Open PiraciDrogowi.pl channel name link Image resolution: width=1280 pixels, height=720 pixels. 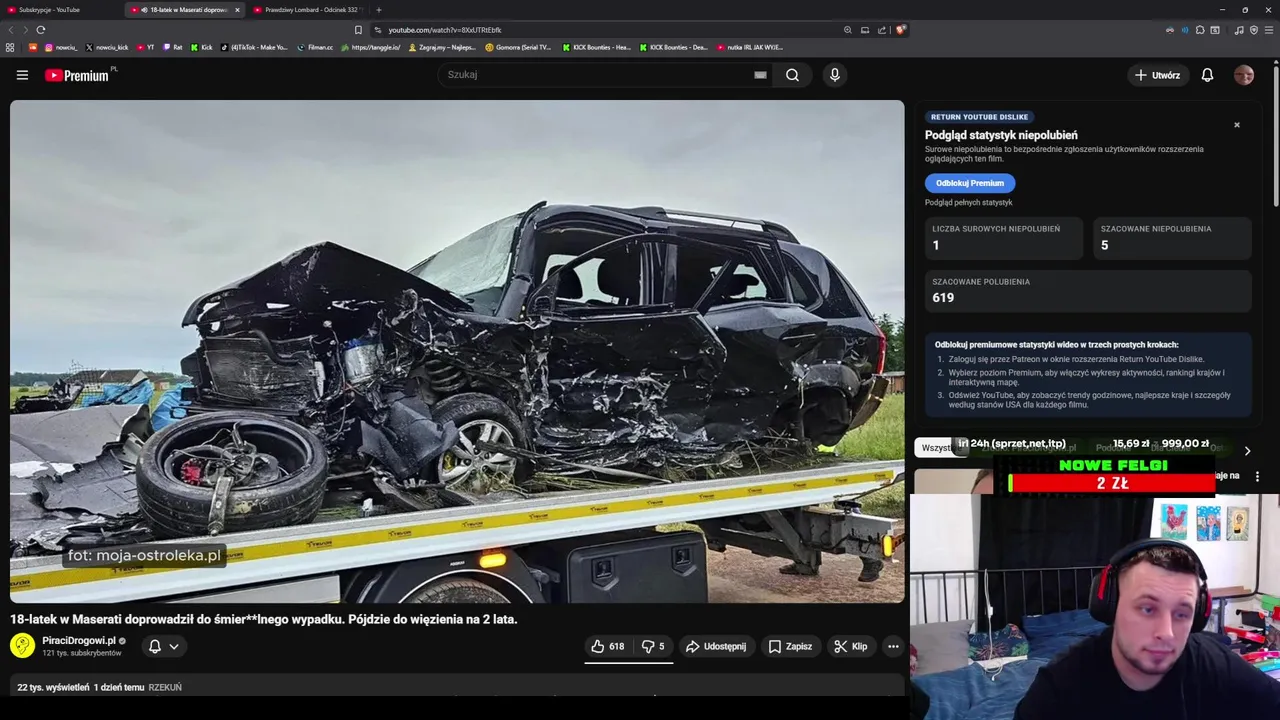point(79,641)
